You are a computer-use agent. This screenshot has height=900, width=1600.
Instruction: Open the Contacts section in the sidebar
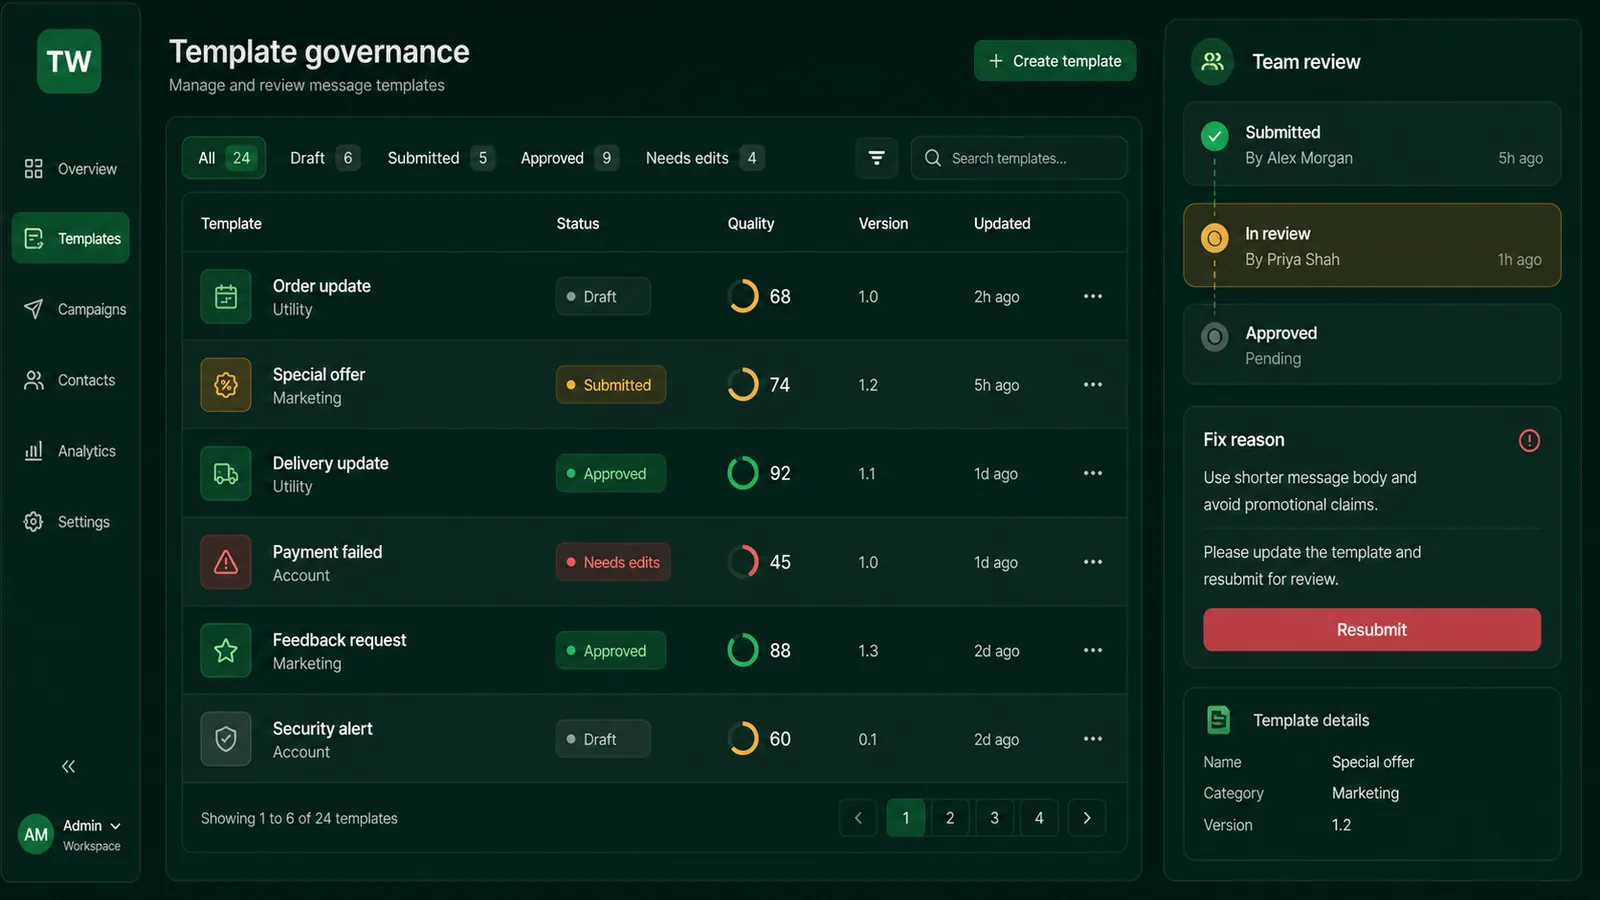pyautogui.click(x=70, y=380)
